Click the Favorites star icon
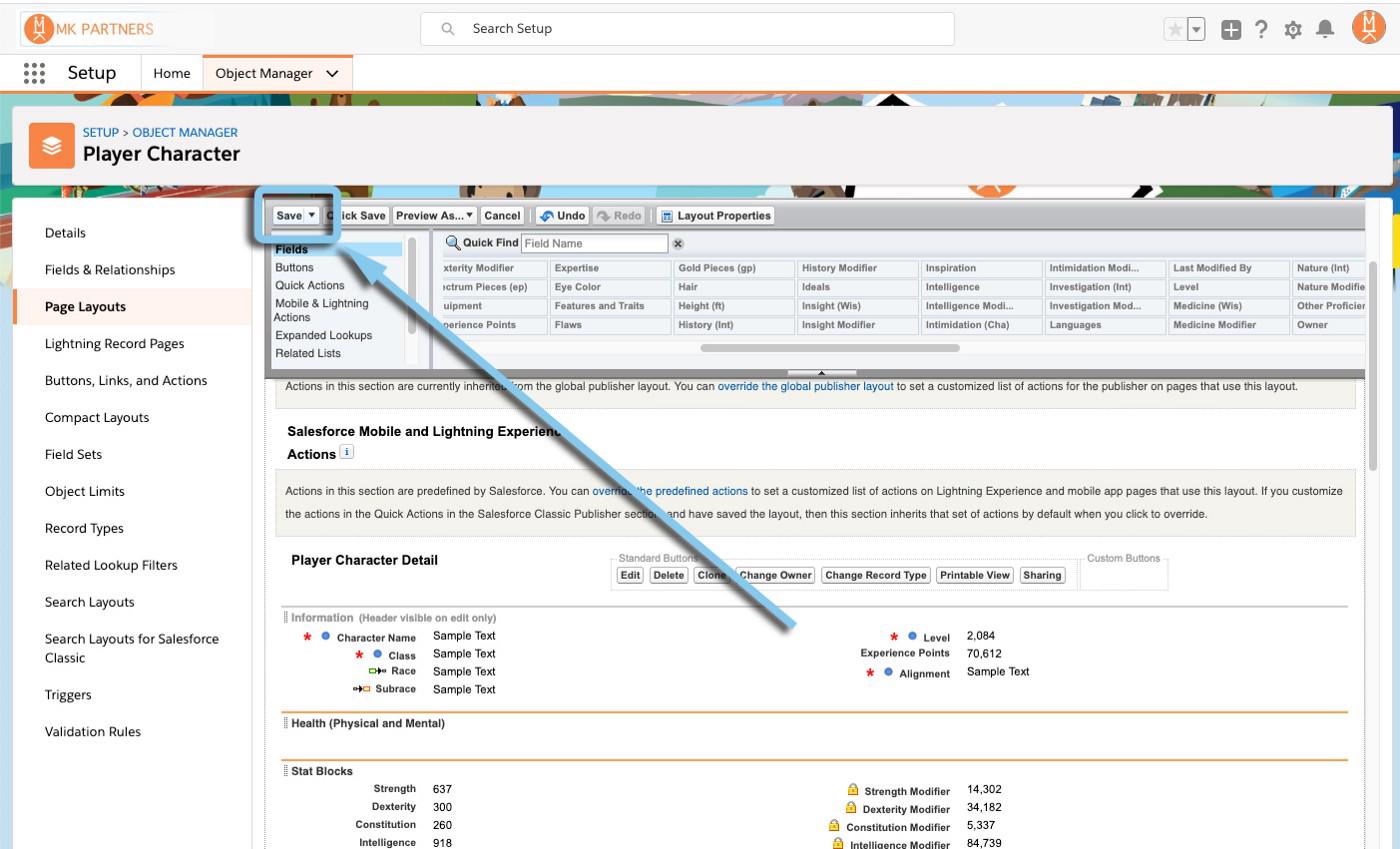 (1177, 29)
